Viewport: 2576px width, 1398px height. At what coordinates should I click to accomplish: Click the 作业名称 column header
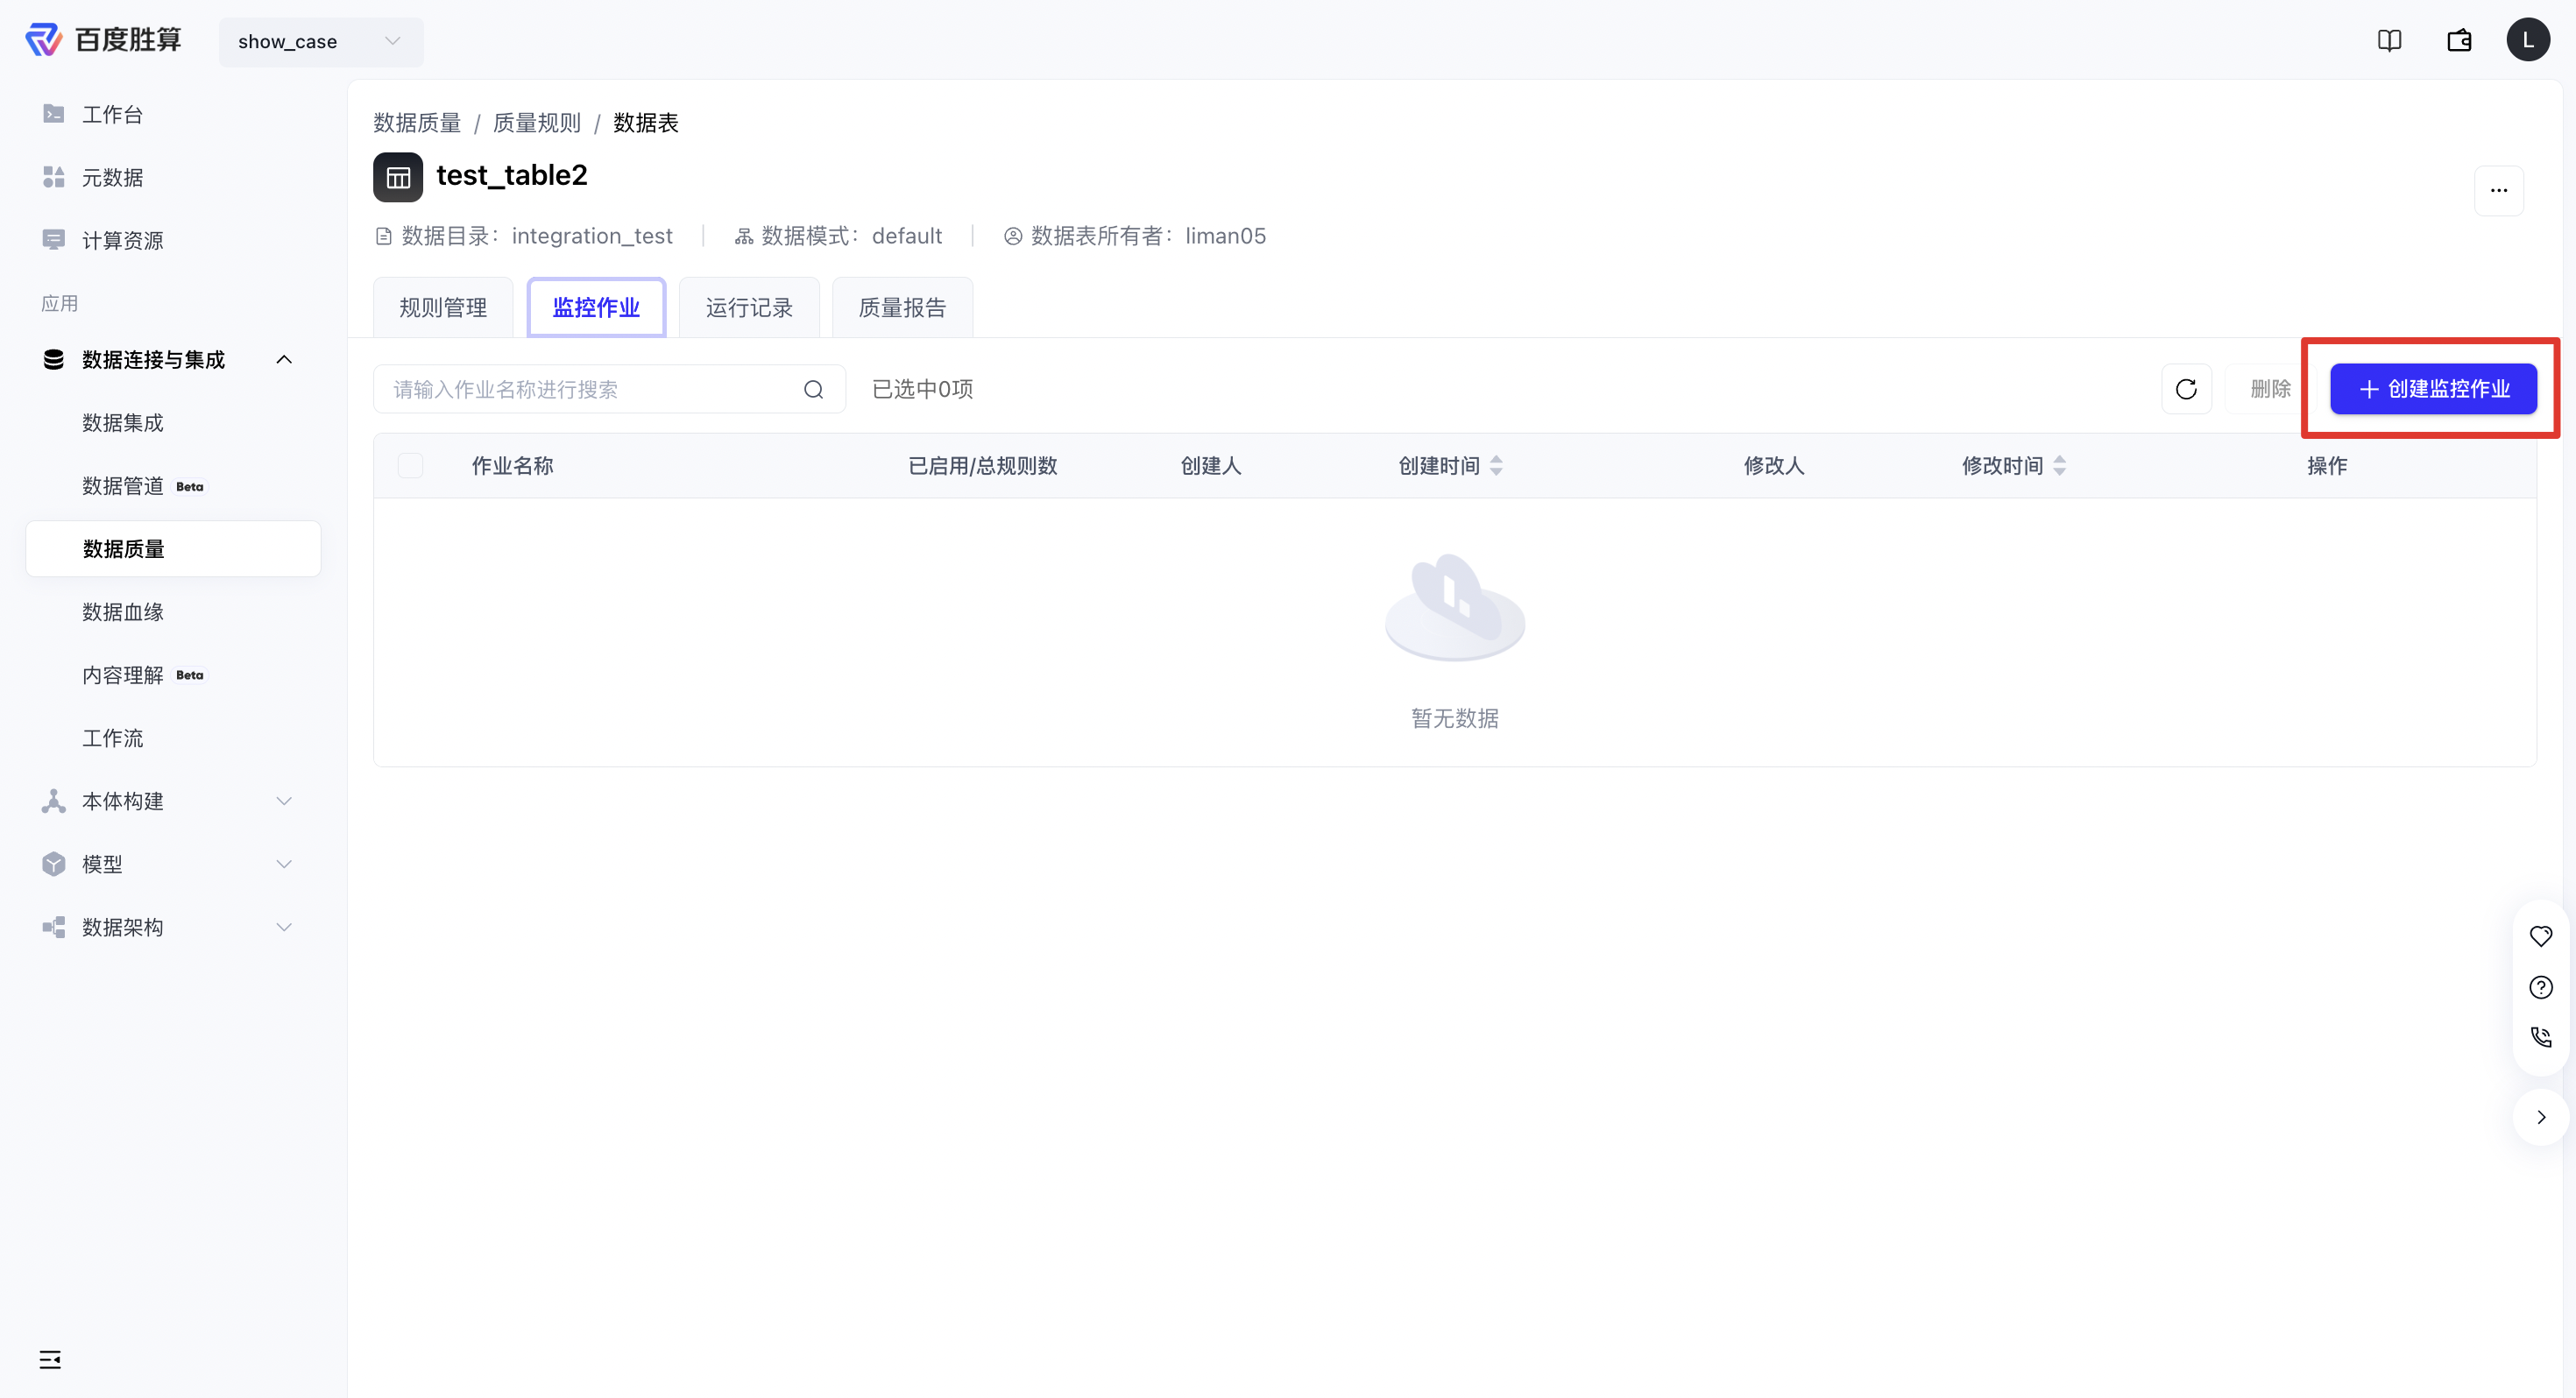click(512, 466)
